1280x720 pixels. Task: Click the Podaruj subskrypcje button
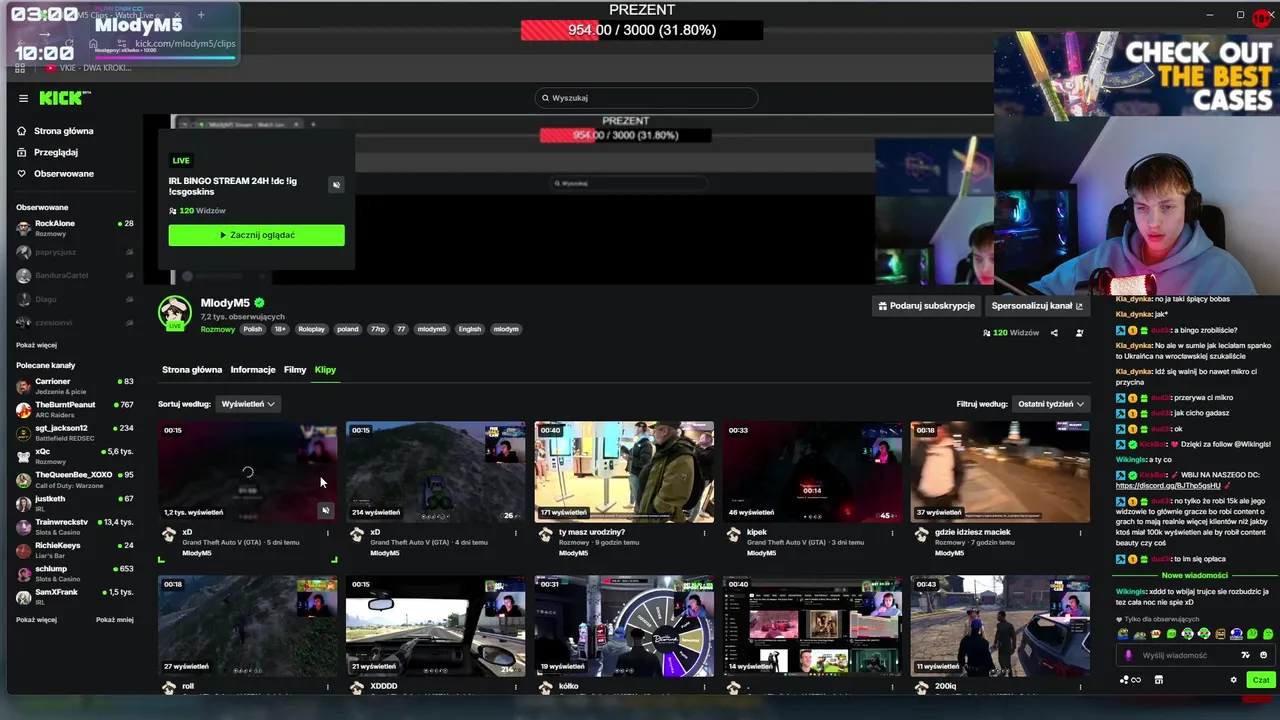926,306
